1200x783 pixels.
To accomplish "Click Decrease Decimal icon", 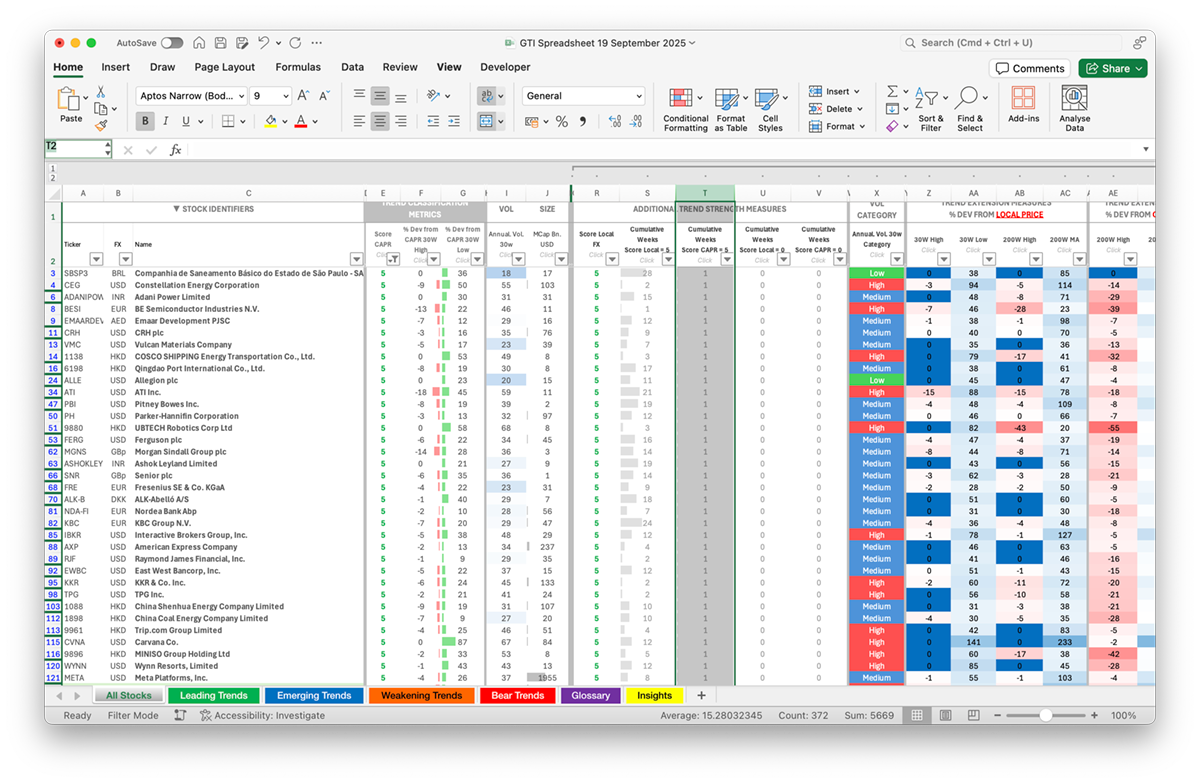I will coord(637,122).
